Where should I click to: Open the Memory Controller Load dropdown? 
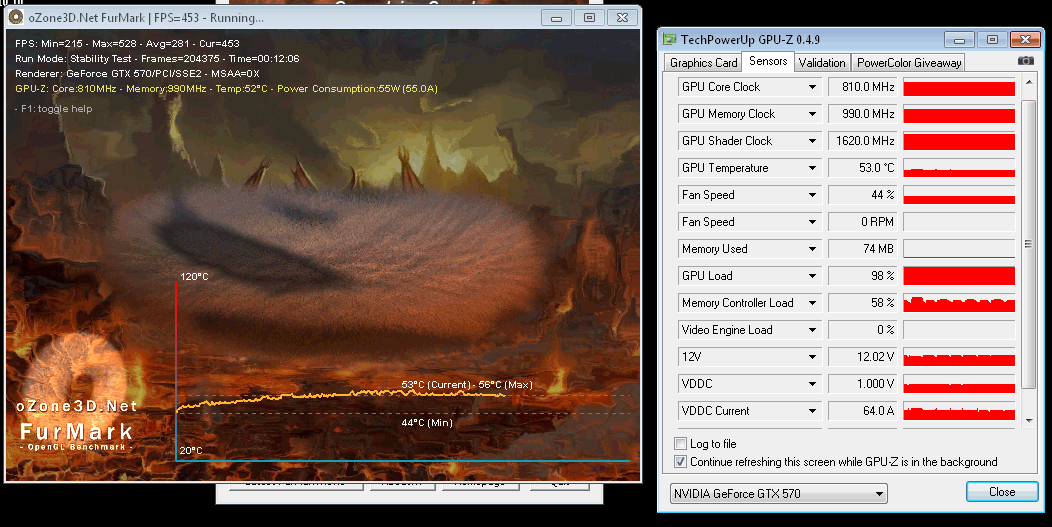(812, 303)
